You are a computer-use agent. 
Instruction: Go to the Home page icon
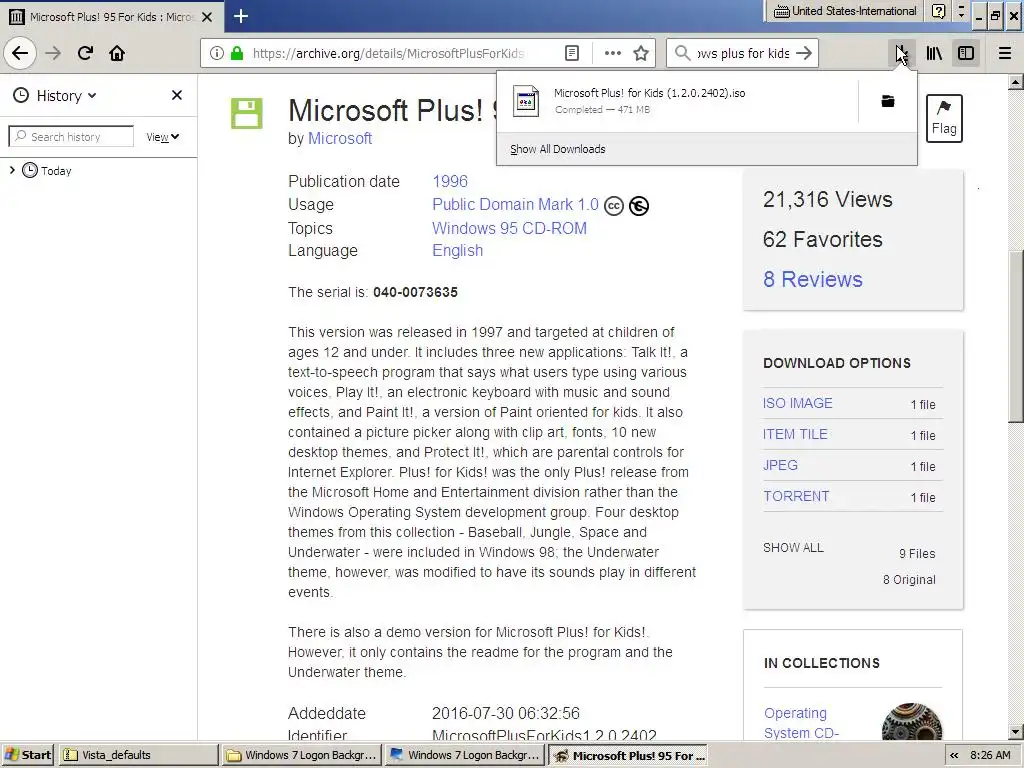117,53
